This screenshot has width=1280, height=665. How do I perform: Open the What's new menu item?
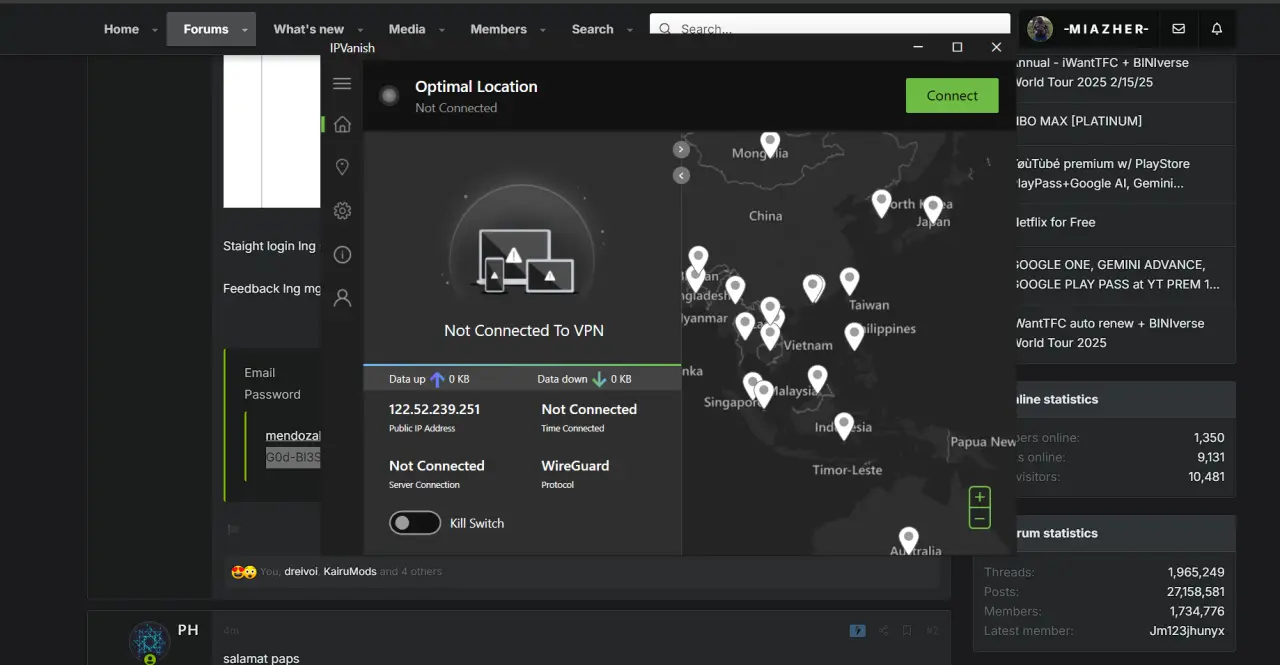(x=308, y=29)
